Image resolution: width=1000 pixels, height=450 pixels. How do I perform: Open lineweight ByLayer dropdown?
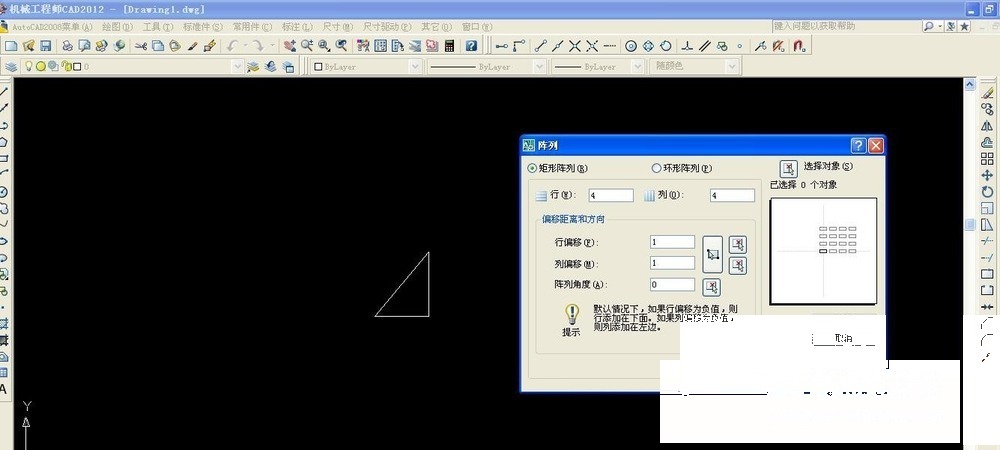coord(636,66)
